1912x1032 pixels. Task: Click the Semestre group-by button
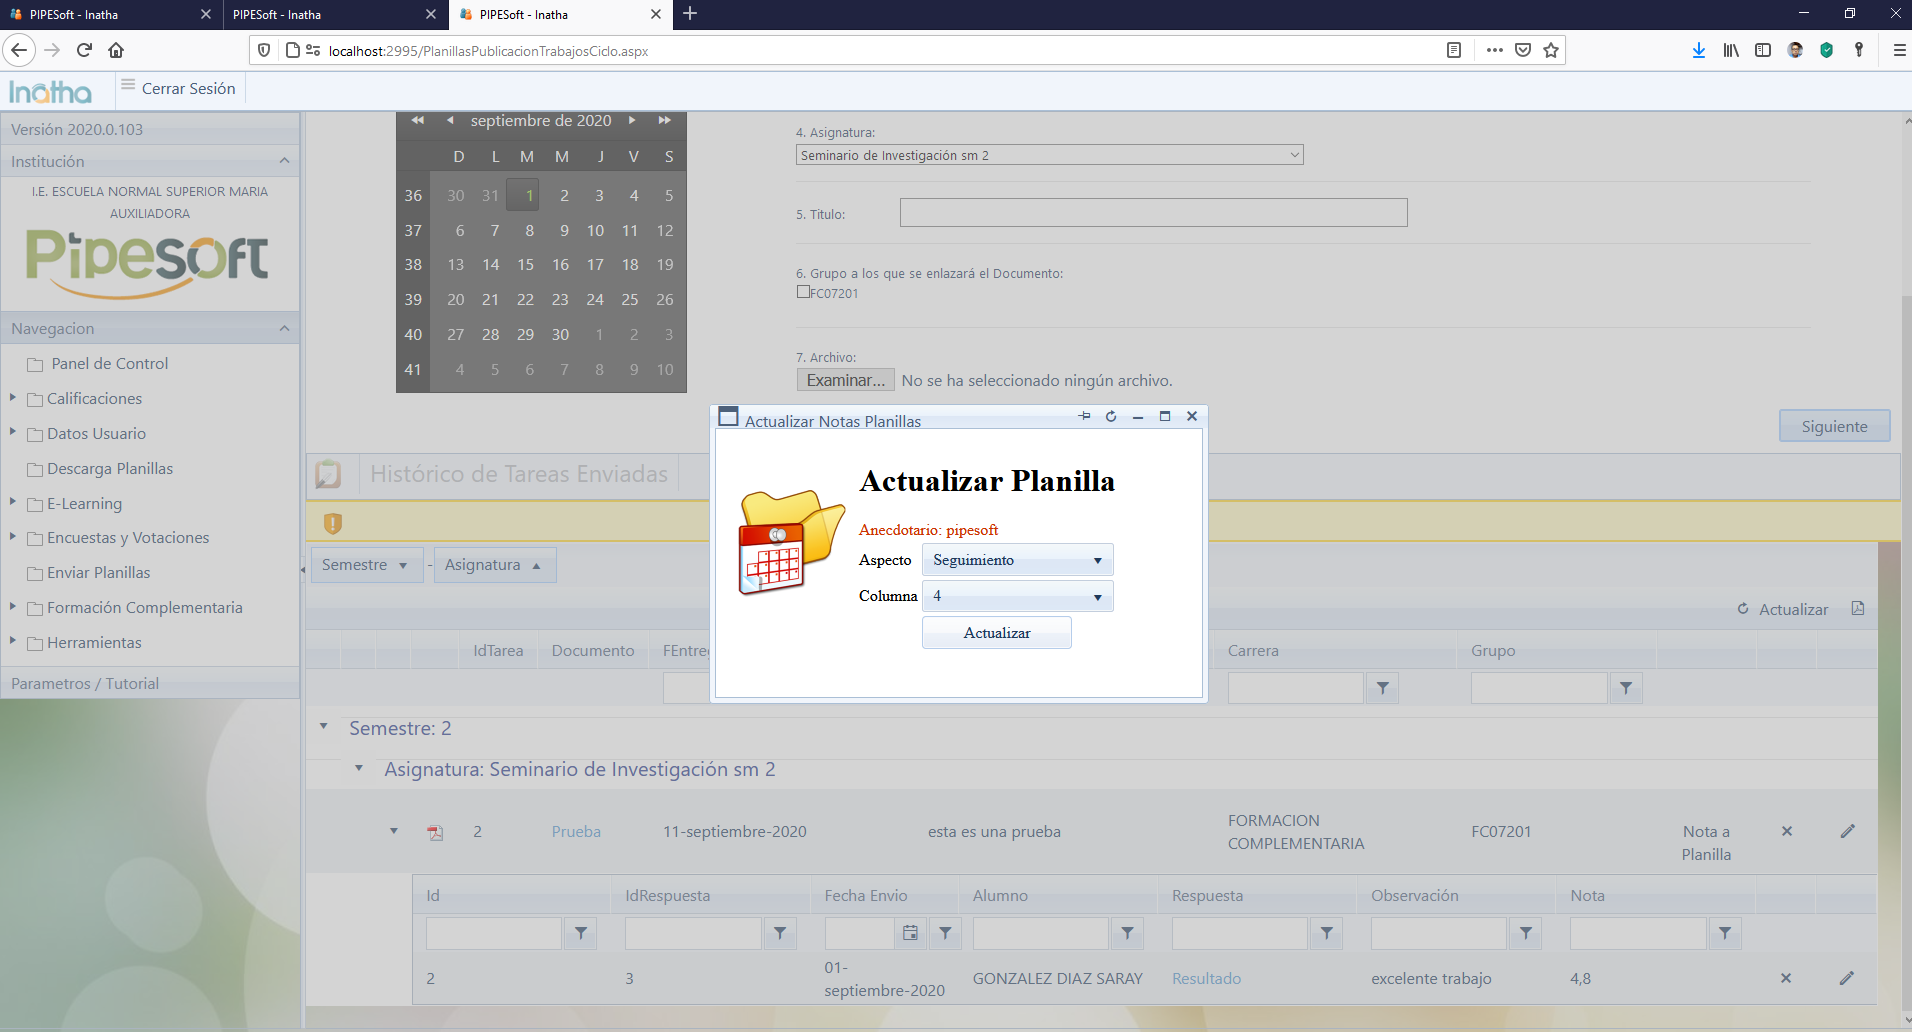coord(366,565)
